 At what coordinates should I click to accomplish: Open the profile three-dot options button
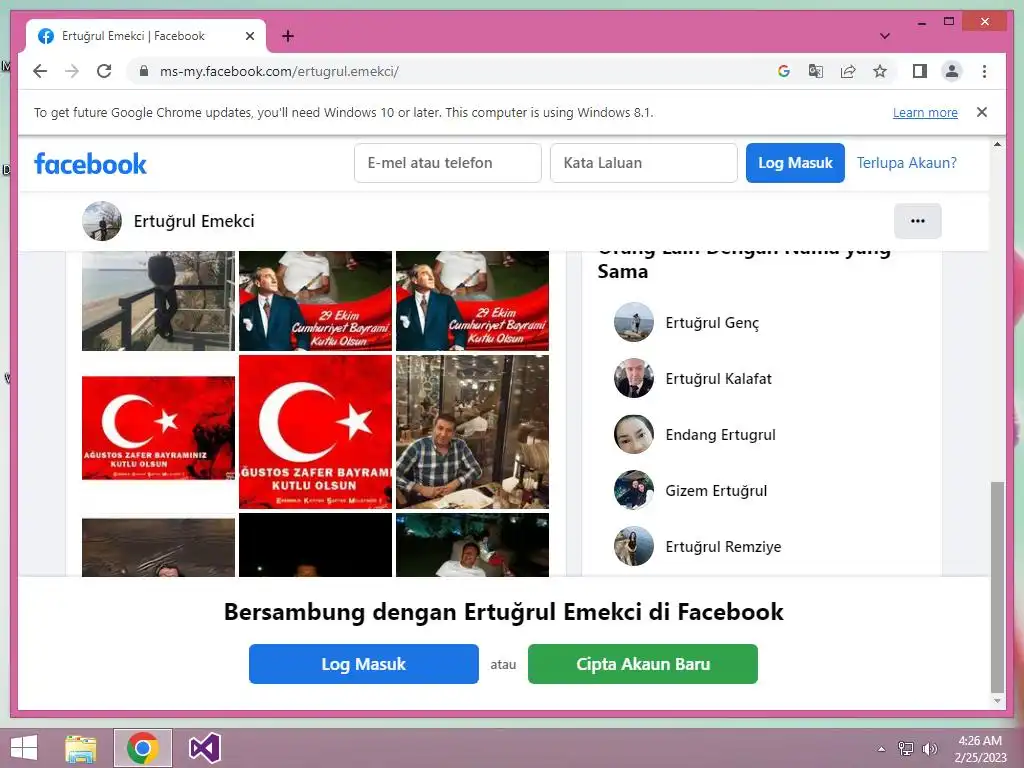click(x=918, y=221)
